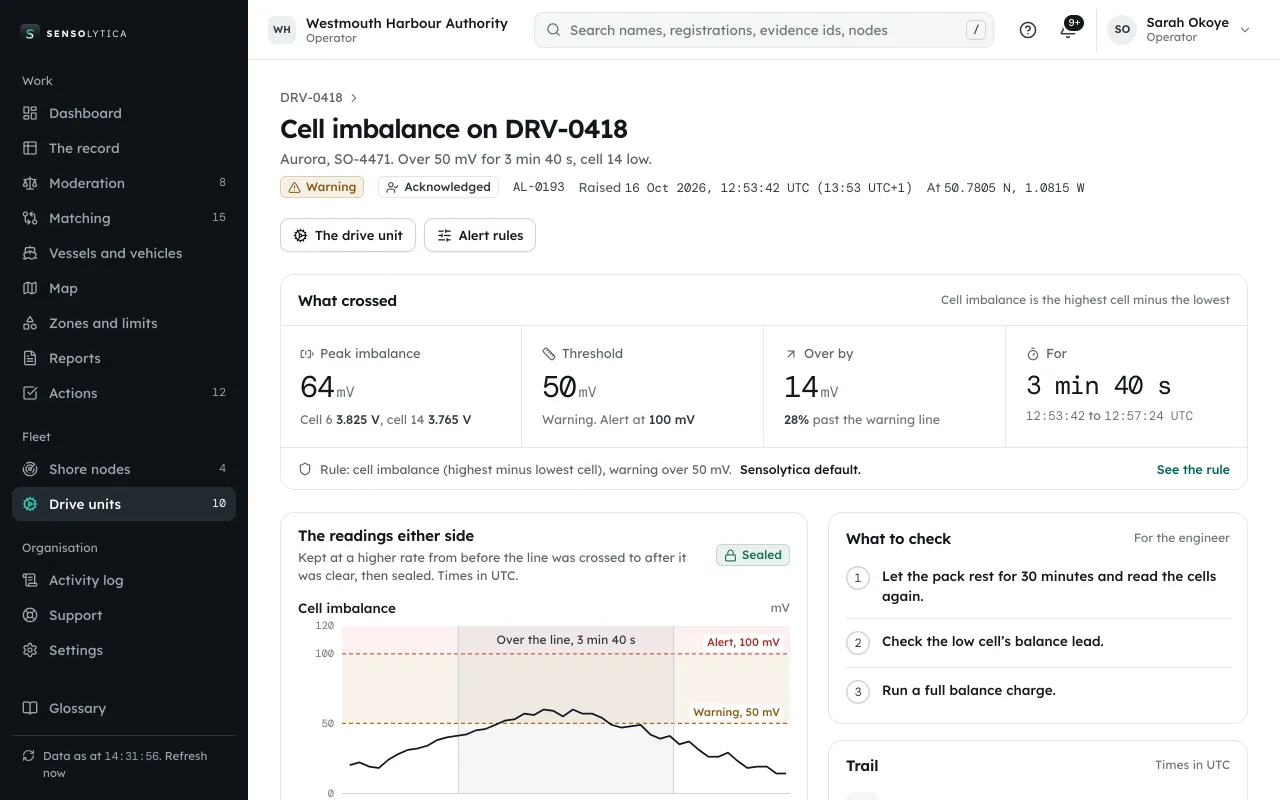This screenshot has height=800, width=1280.
Task: Click the For duration stopwatch icon
Action: [x=1033, y=354]
